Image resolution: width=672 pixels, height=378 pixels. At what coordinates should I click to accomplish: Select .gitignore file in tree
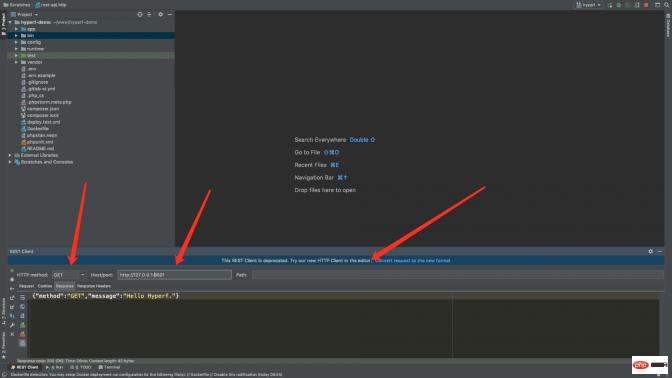point(38,82)
